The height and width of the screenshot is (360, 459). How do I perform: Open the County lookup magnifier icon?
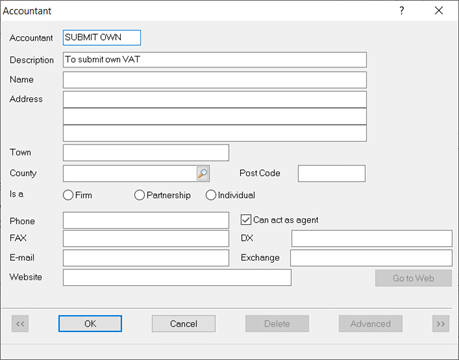tap(203, 173)
